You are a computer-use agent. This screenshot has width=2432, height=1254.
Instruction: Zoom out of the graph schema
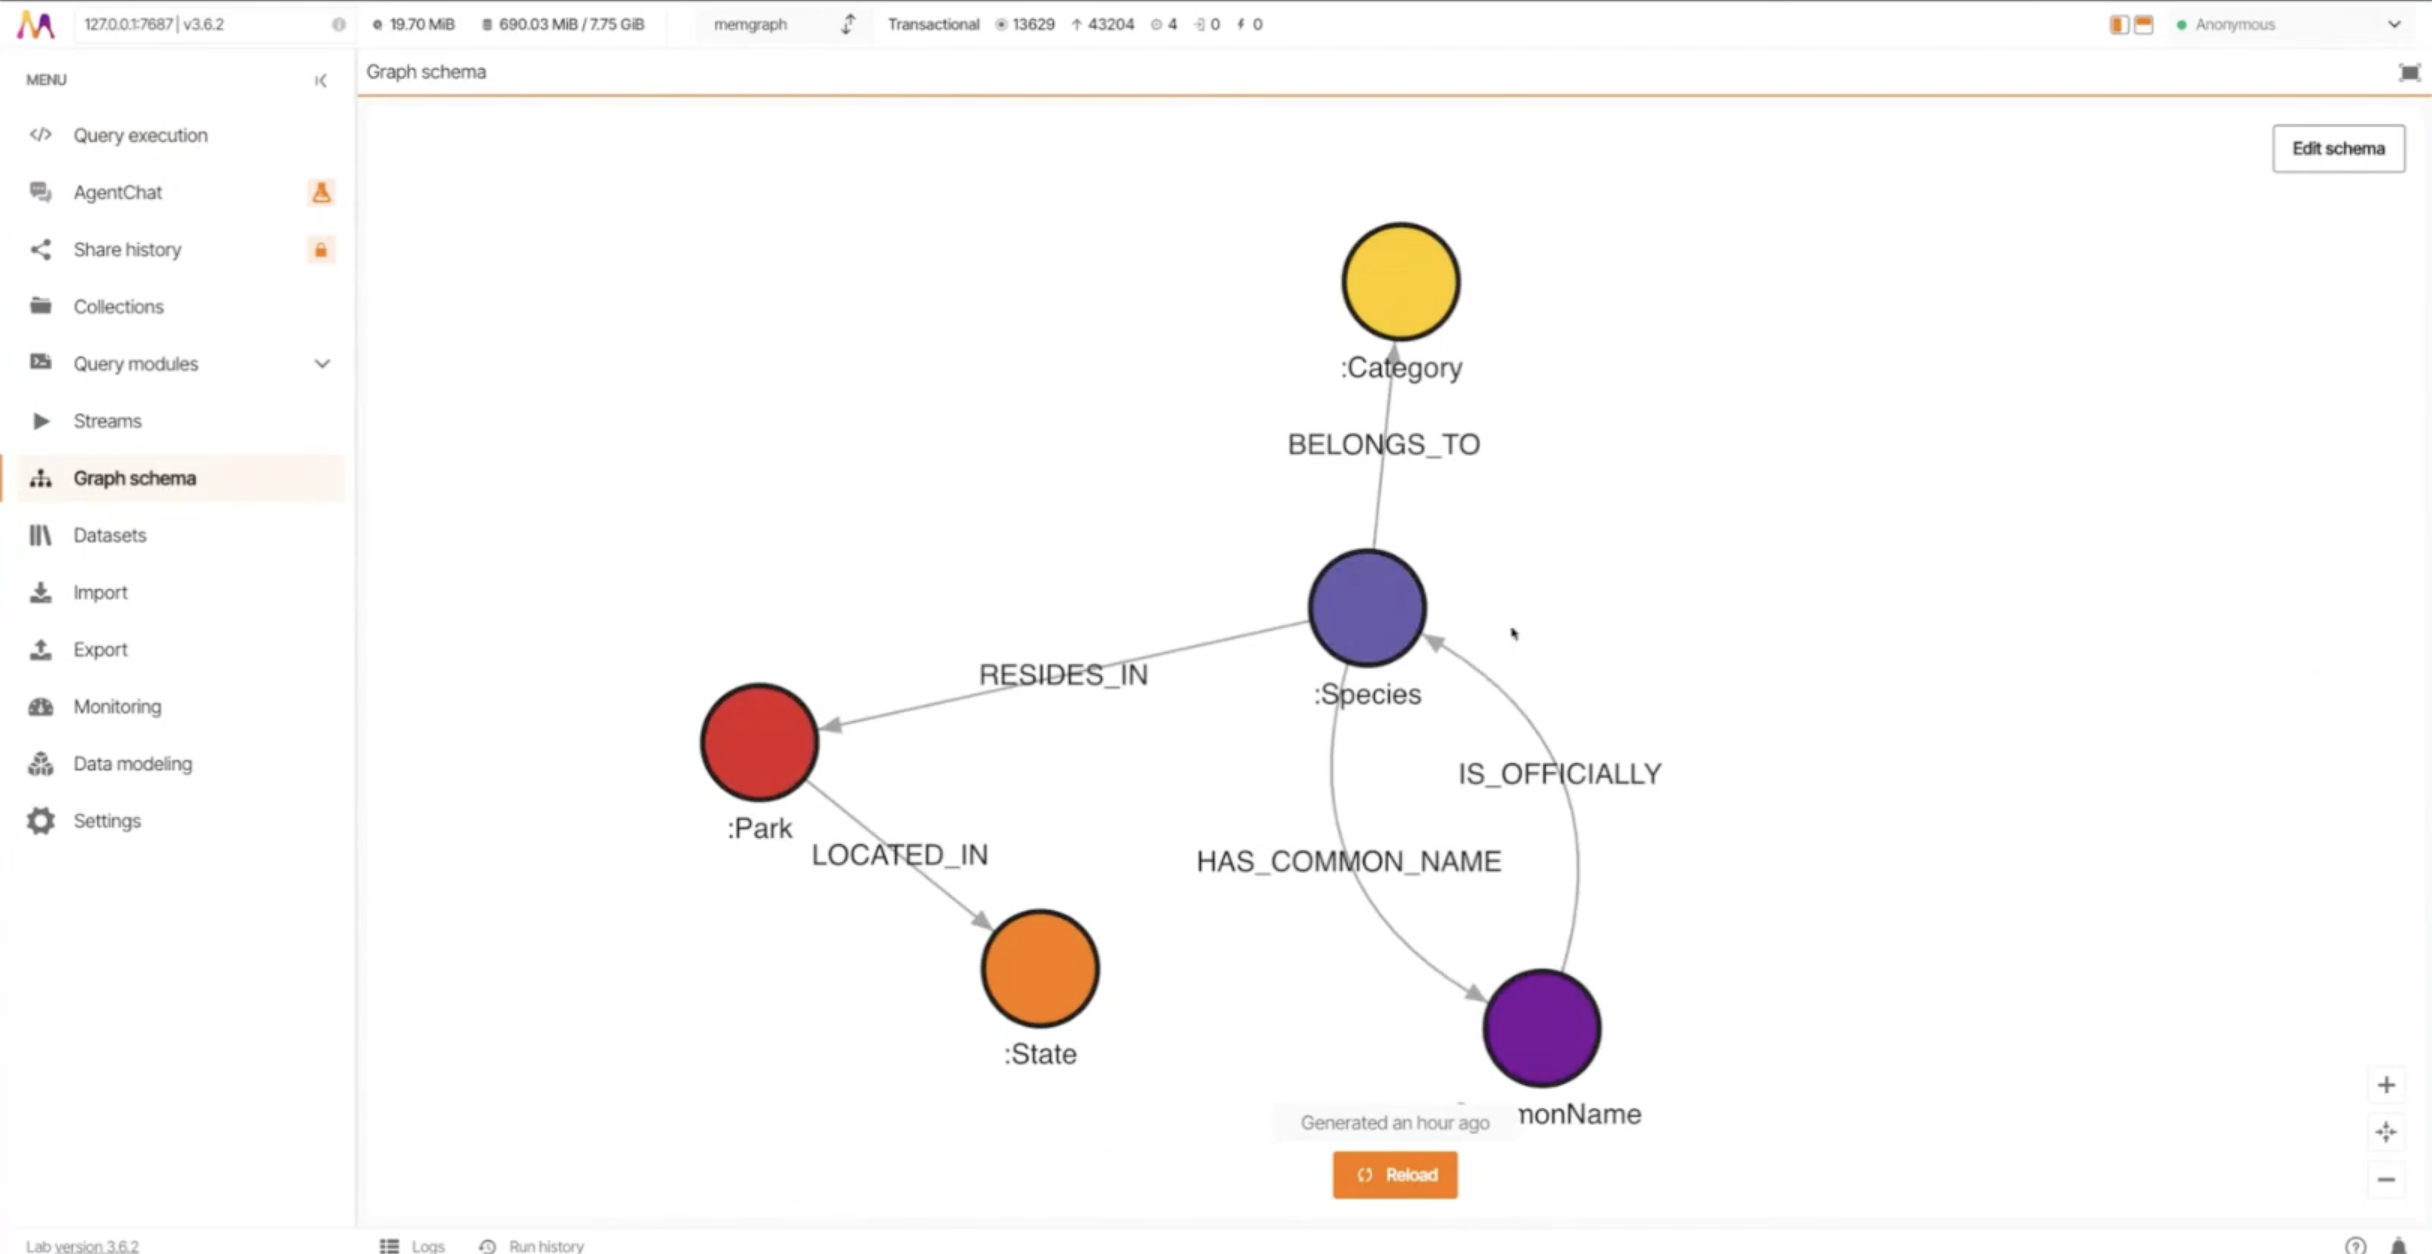coord(2387,1180)
